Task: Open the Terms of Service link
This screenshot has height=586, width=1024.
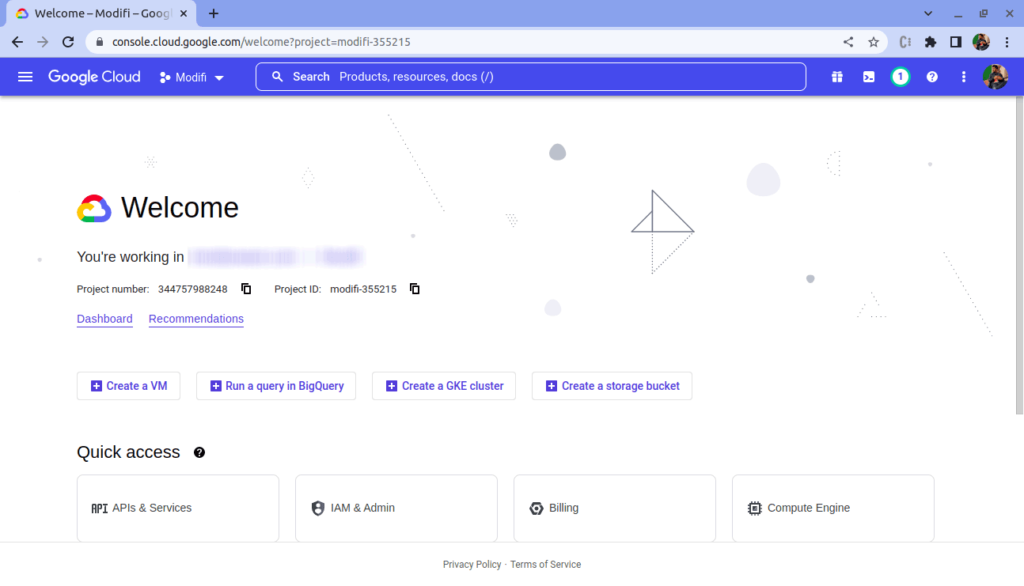Action: (x=545, y=564)
